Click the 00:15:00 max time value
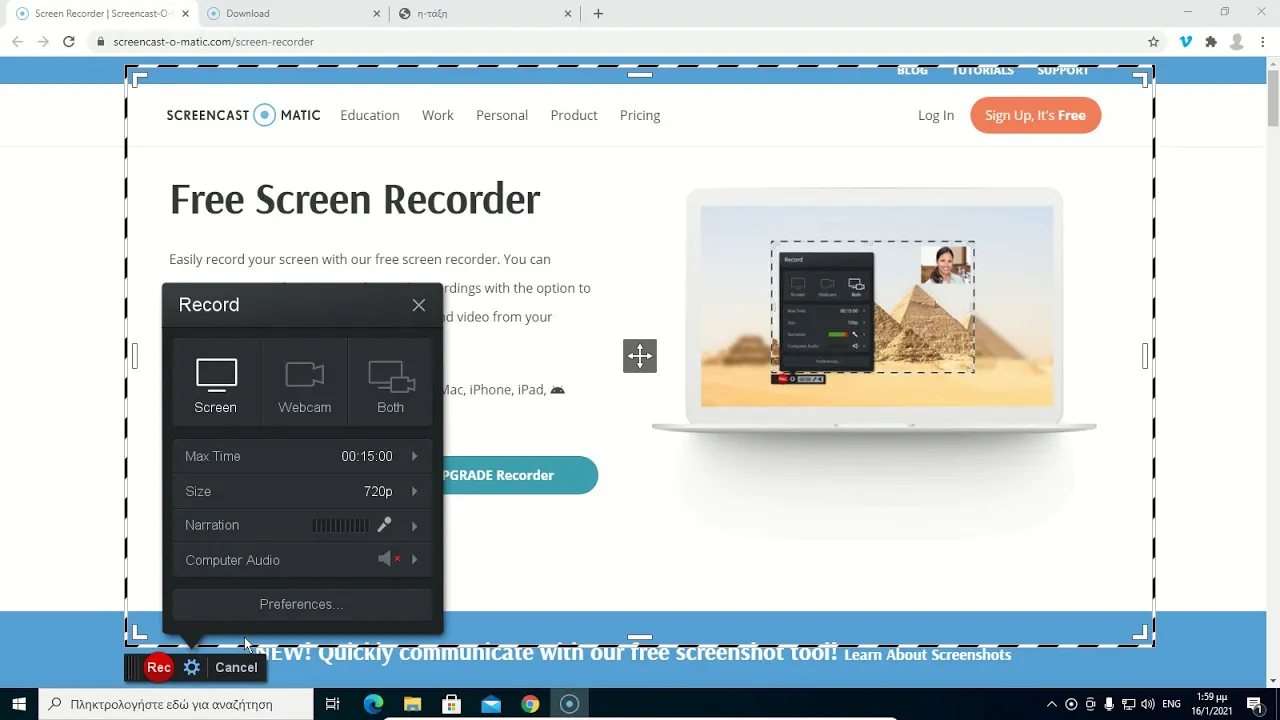 (367, 456)
